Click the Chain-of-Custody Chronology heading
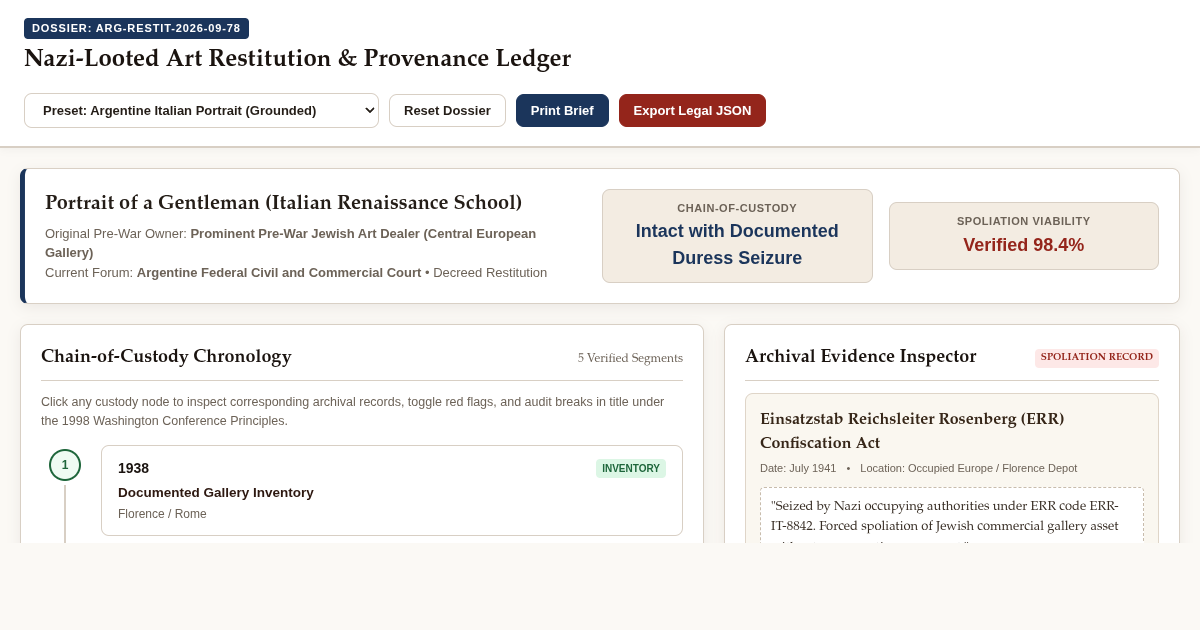This screenshot has width=1200, height=630. pyautogui.click(x=166, y=356)
